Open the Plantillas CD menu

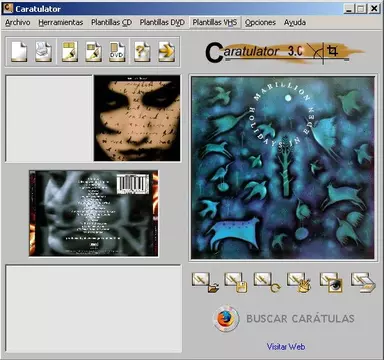point(112,23)
